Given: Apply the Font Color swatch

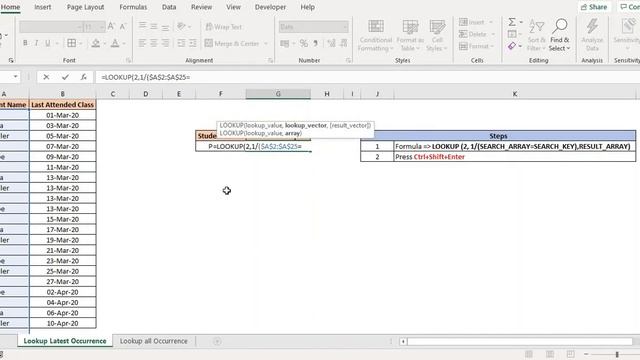Looking at the screenshot, I should tap(115, 43).
